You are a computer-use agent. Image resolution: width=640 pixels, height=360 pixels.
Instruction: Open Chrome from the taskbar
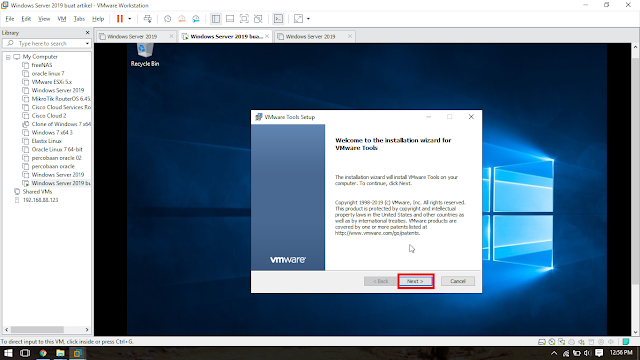43,353
